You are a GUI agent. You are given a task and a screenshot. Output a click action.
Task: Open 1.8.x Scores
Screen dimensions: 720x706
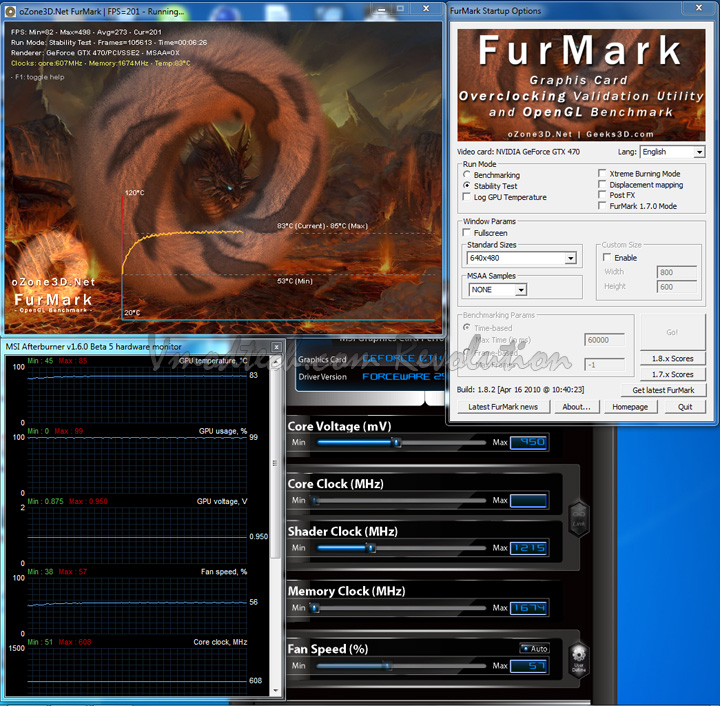pos(673,359)
